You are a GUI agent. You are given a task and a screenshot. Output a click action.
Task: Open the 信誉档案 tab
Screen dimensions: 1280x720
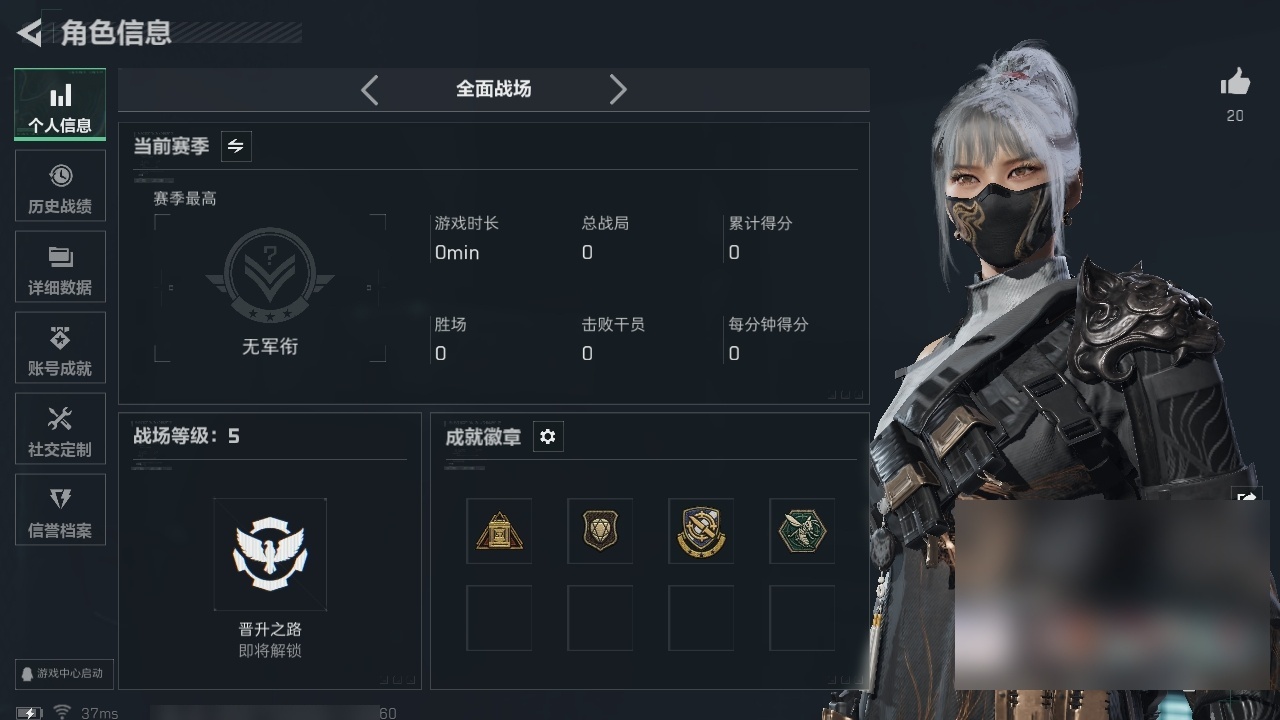click(60, 509)
